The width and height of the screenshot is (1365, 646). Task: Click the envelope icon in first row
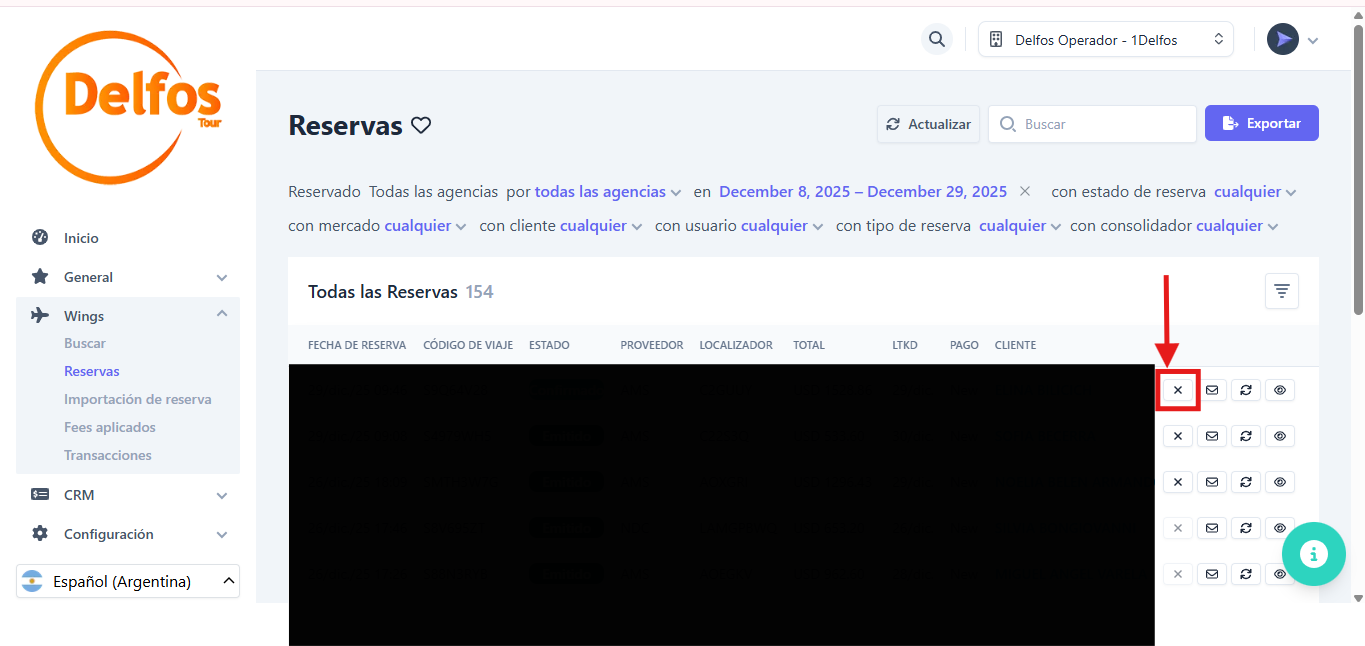tap(1211, 390)
